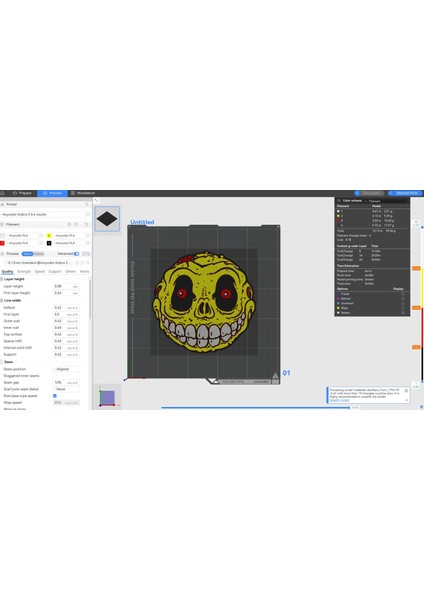Click the horizontal move slider handle
Viewport: 424px width, 600px height.
[x=349, y=408]
